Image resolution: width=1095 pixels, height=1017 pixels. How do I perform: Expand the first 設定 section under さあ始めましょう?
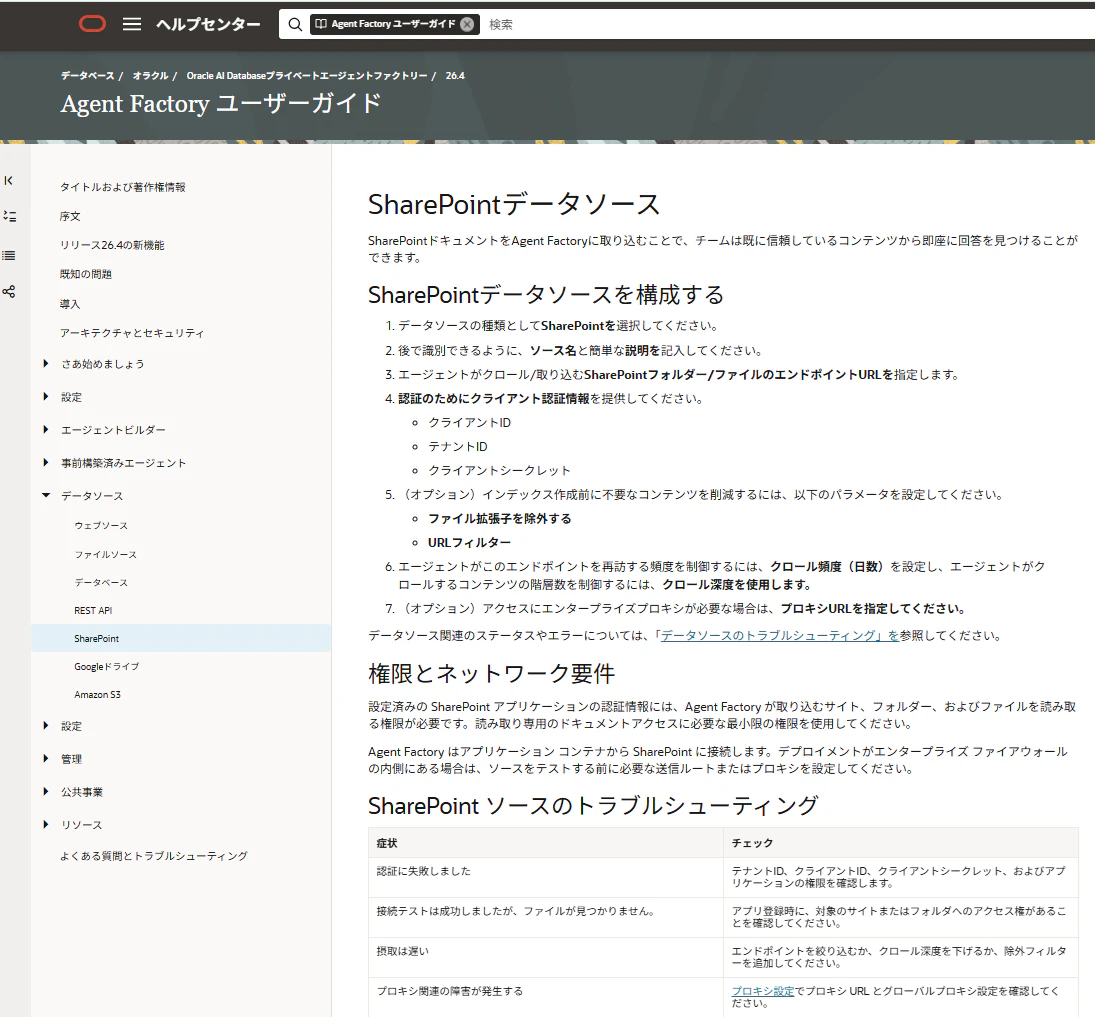[x=46, y=397]
